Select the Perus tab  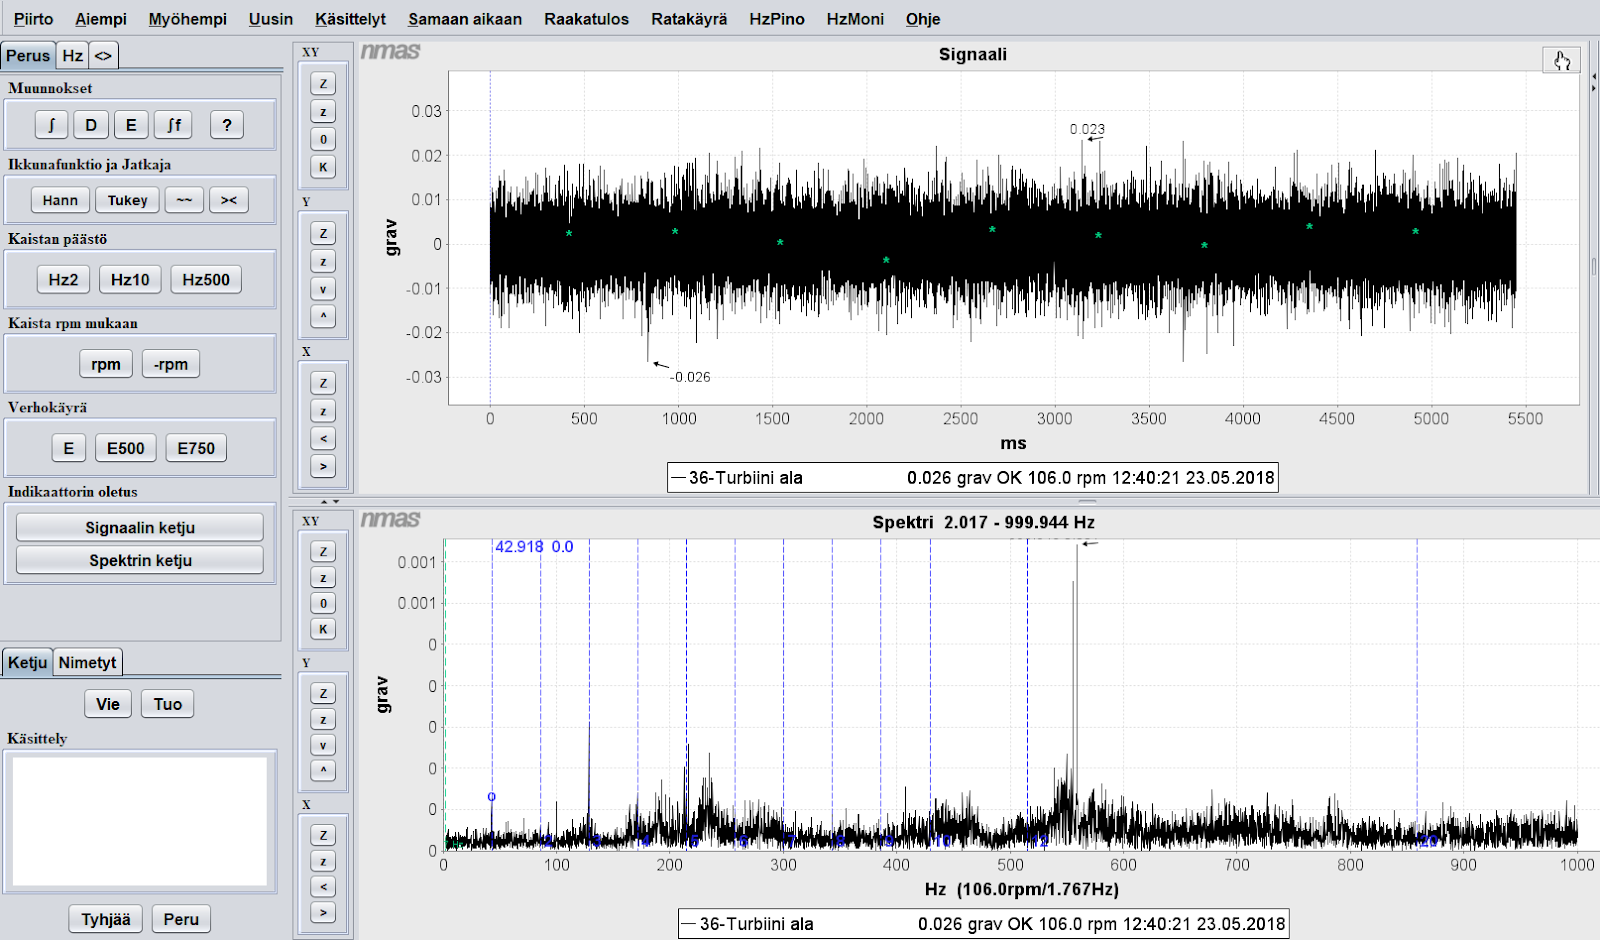point(28,56)
